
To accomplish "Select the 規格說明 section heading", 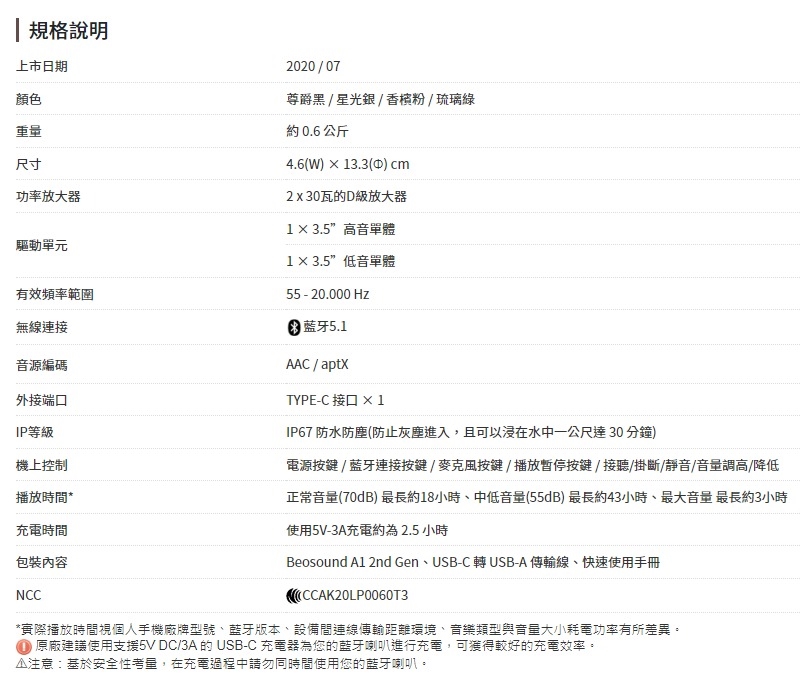I will coord(68,31).
